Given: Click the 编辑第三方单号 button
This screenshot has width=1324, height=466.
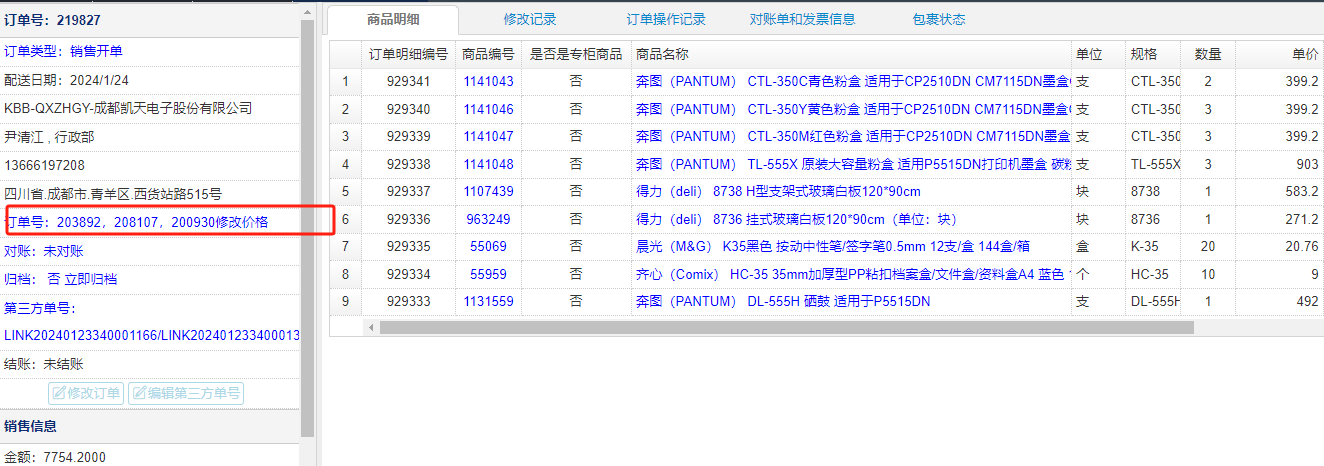Looking at the screenshot, I should click(186, 393).
